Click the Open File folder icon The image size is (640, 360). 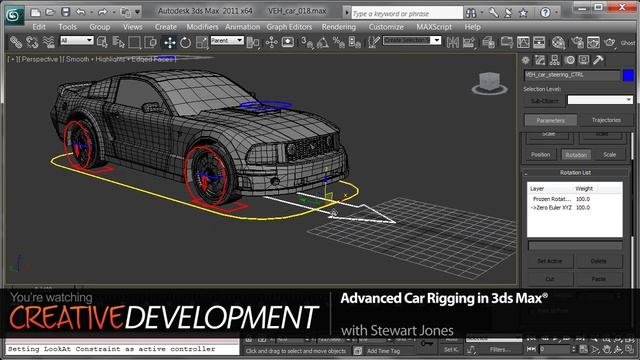tap(50, 12)
